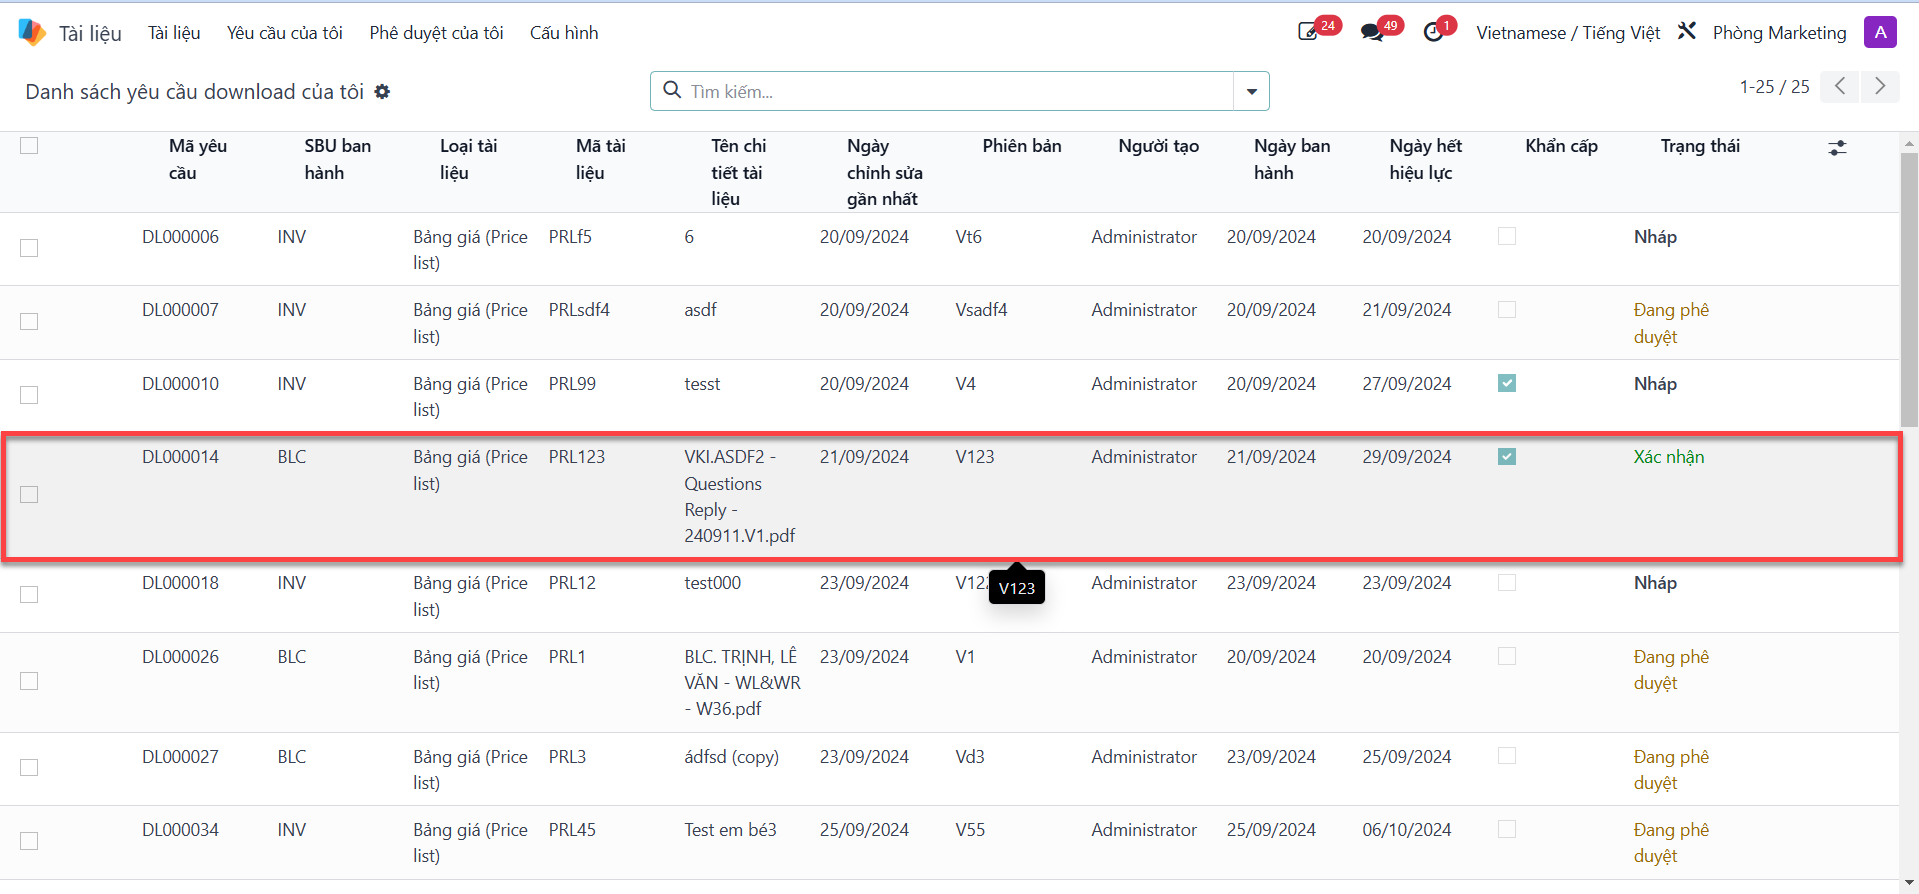Click the test000 document detail name

coord(712,583)
